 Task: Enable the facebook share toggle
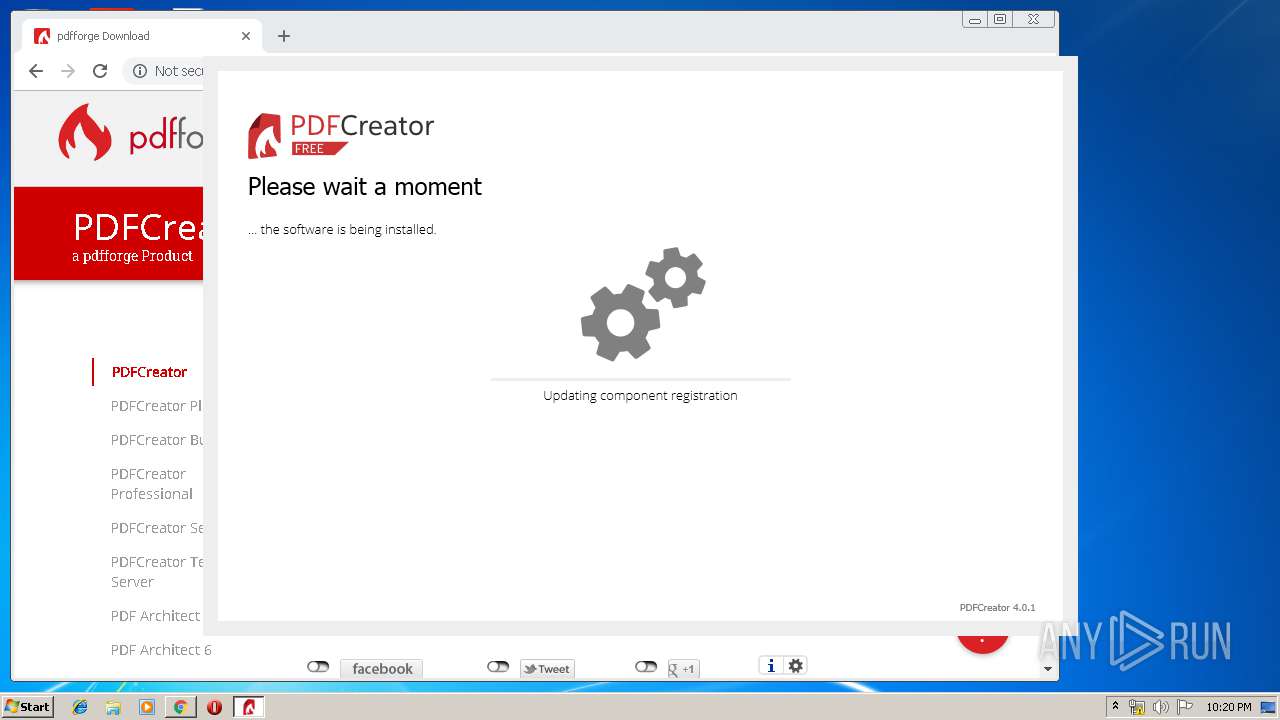(x=318, y=667)
